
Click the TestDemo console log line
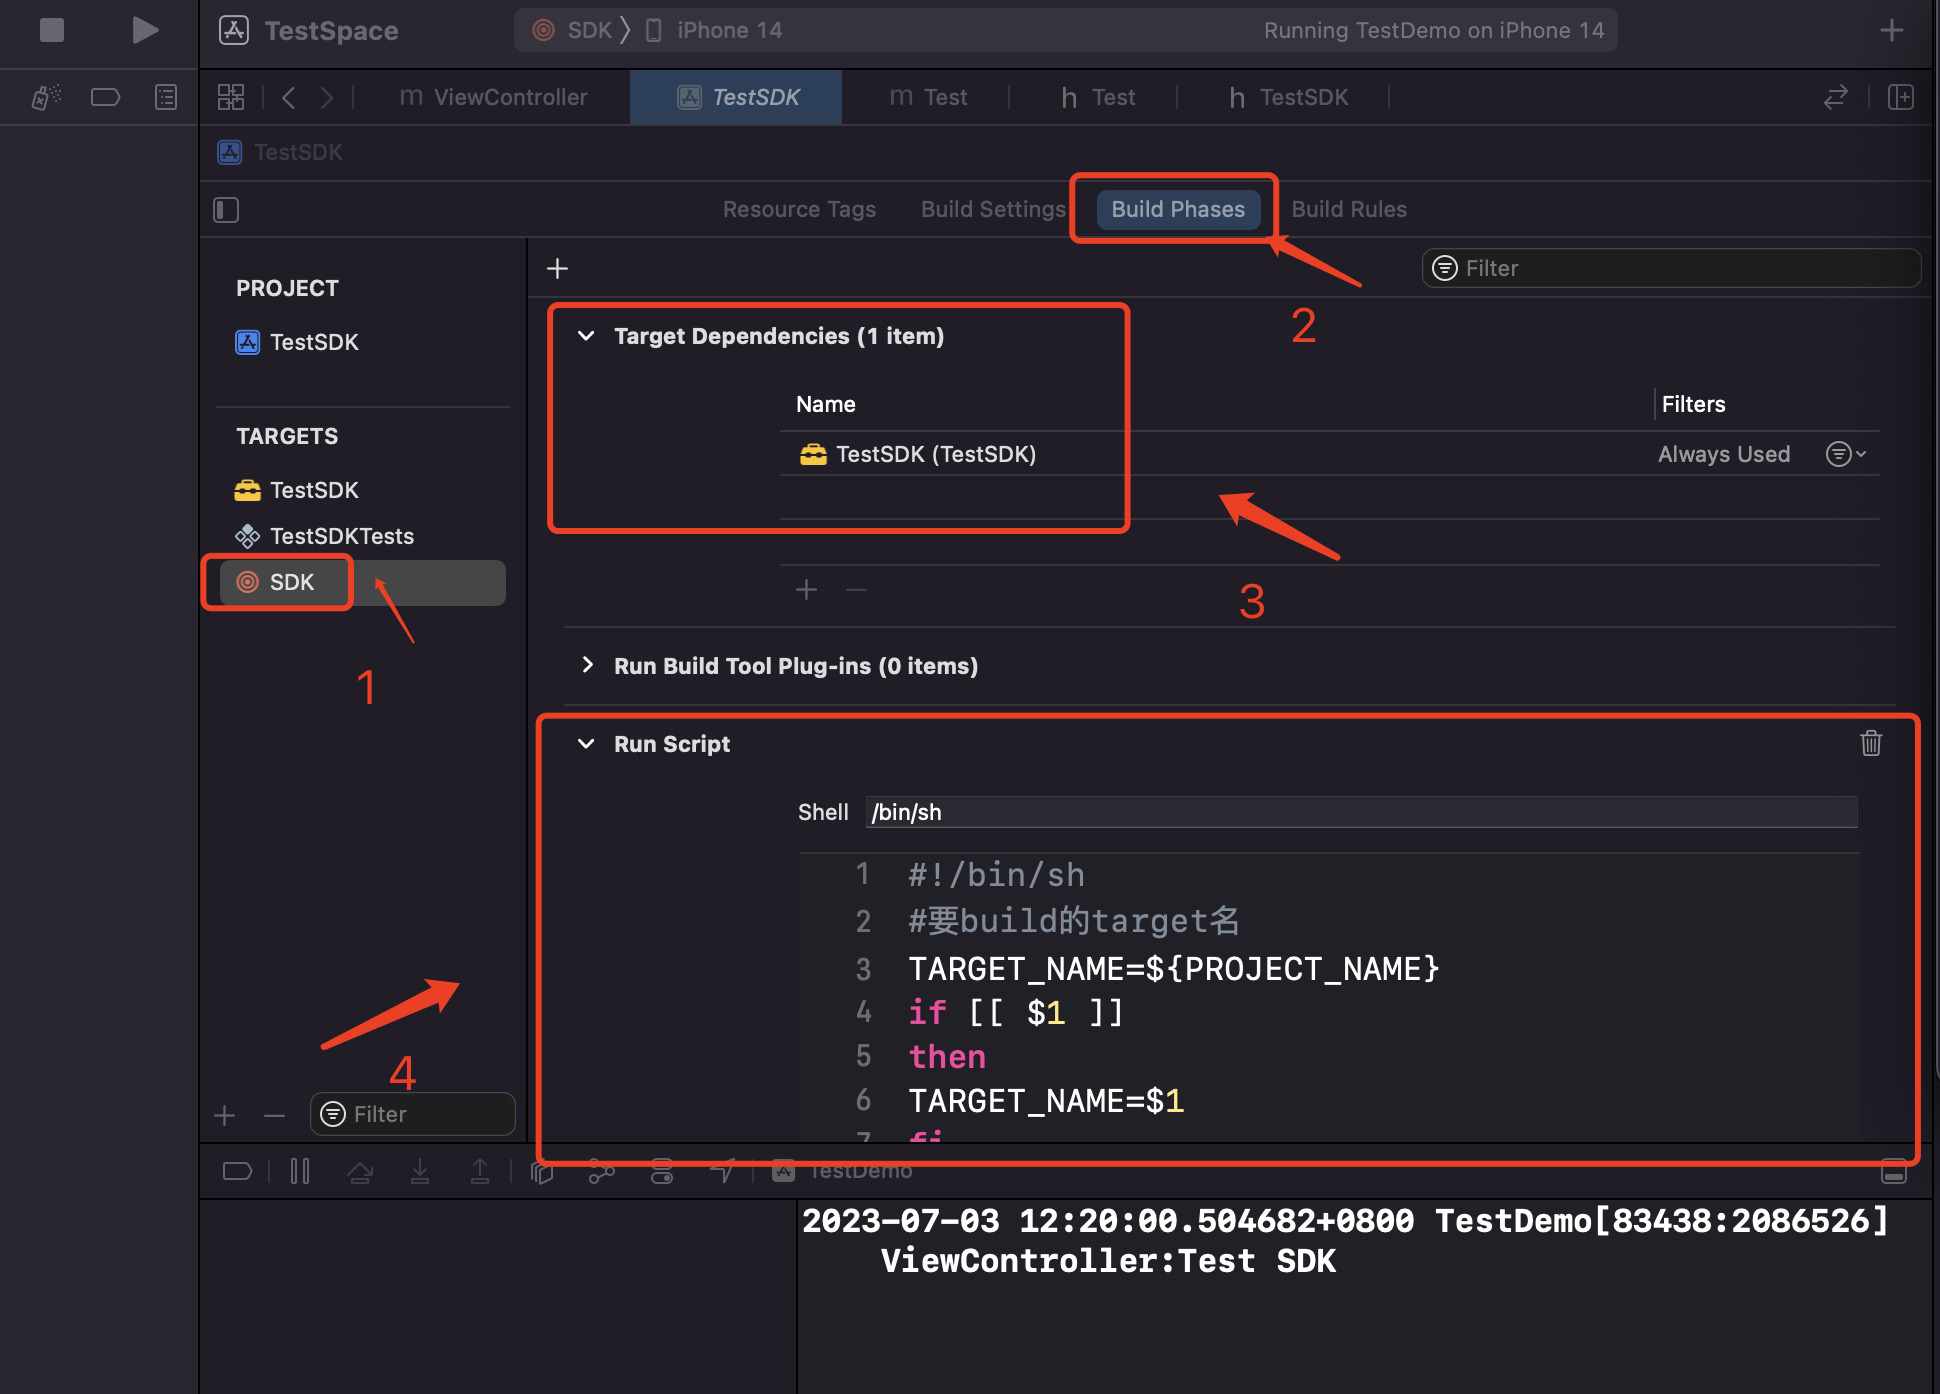coord(1345,1240)
